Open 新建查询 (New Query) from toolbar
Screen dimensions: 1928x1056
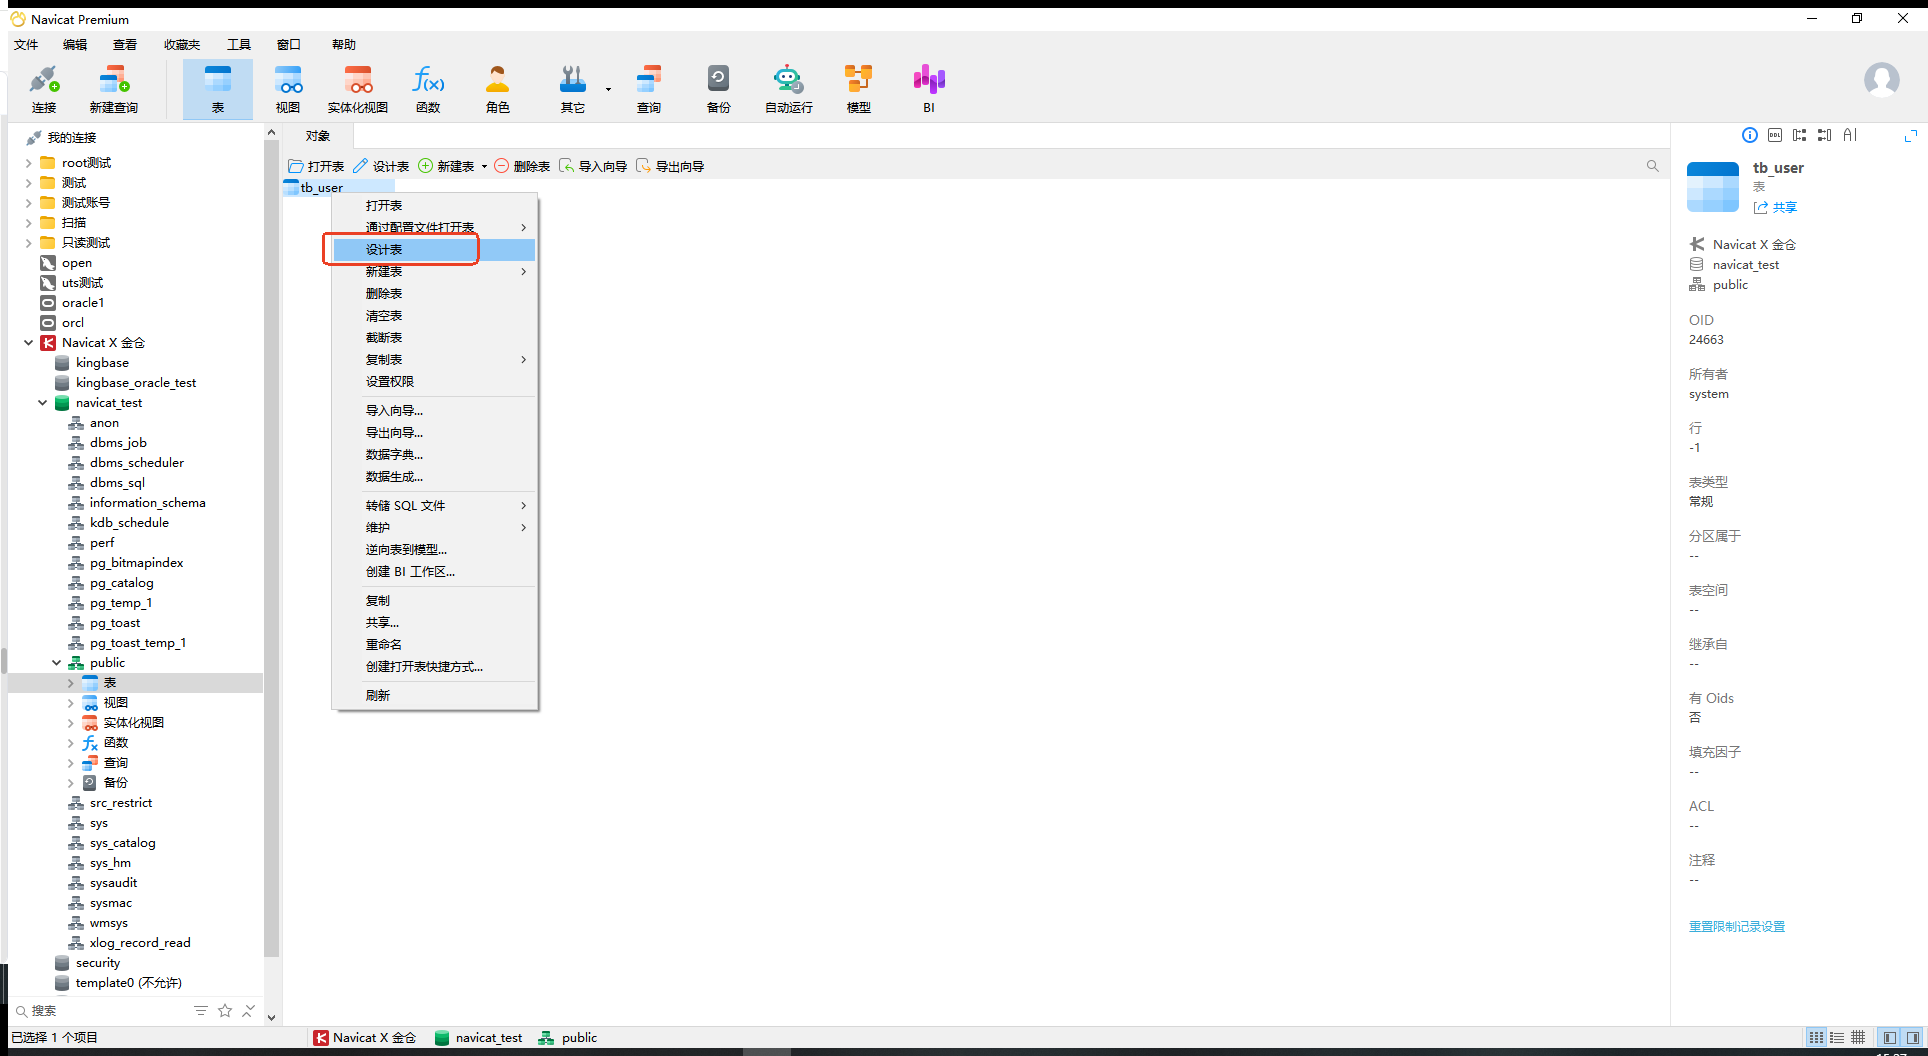pyautogui.click(x=113, y=89)
